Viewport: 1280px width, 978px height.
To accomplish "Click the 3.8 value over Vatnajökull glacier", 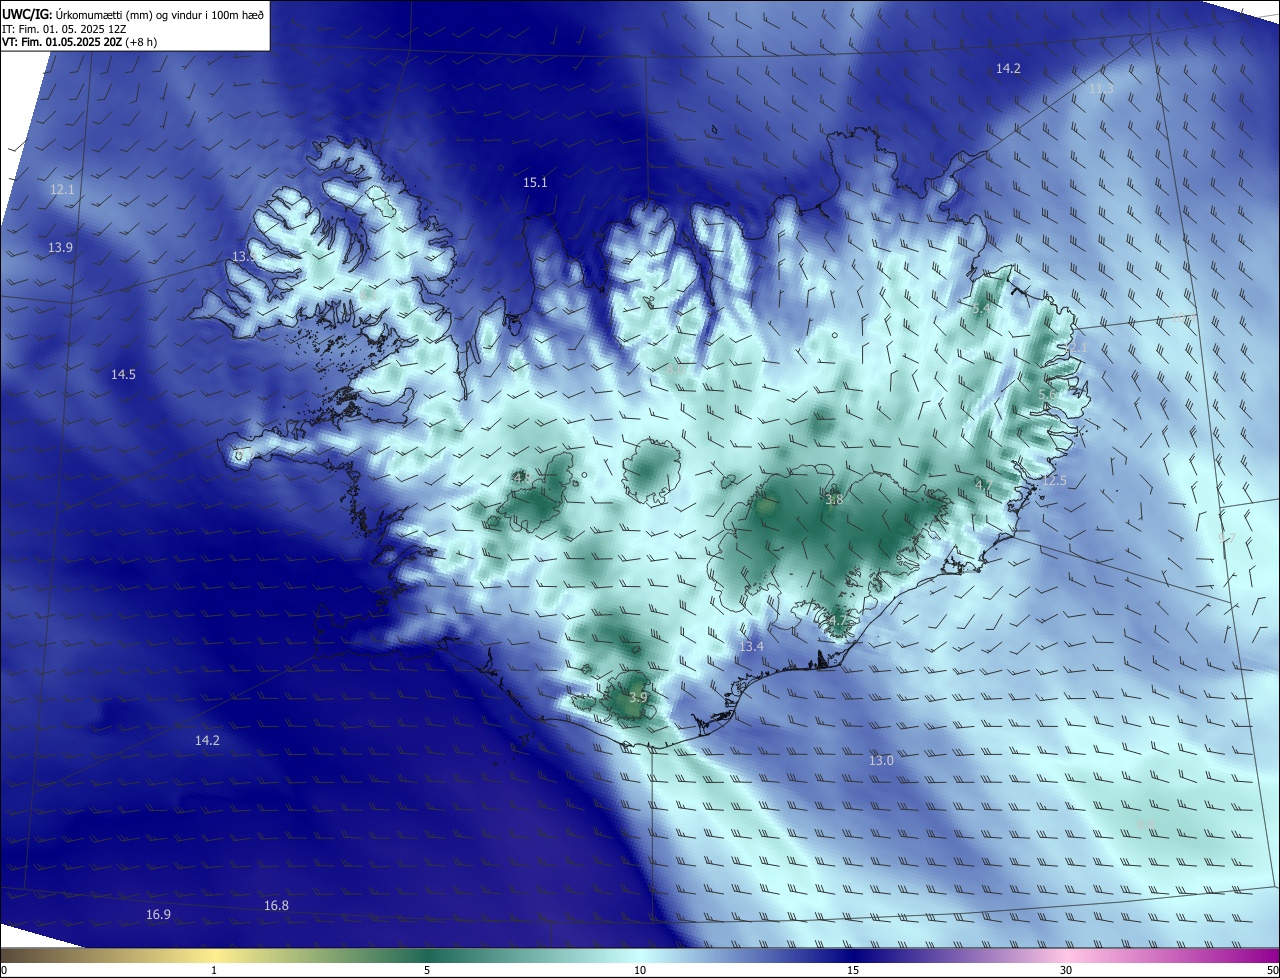I will (833, 499).
